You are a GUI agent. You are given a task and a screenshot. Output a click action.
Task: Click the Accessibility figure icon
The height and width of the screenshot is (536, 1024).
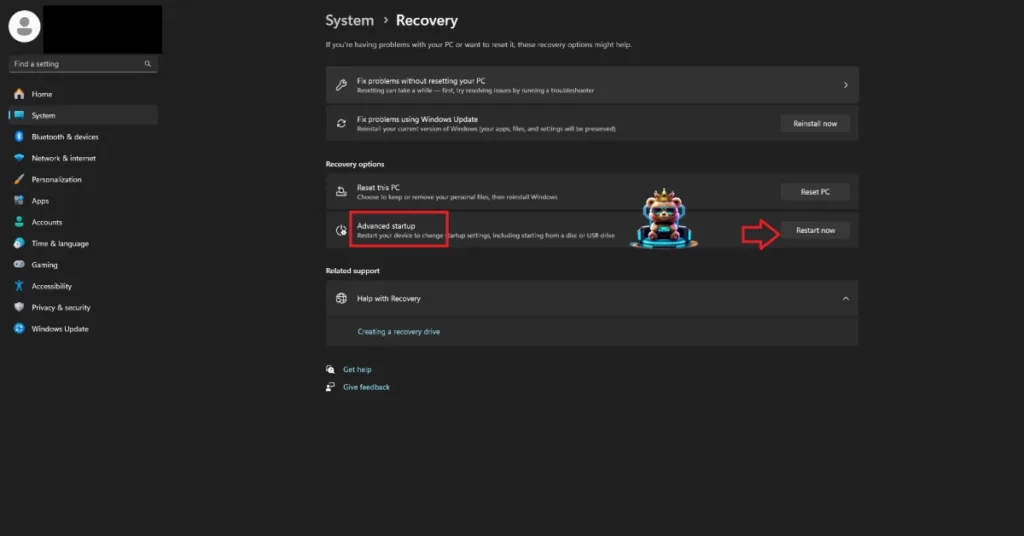click(x=19, y=286)
